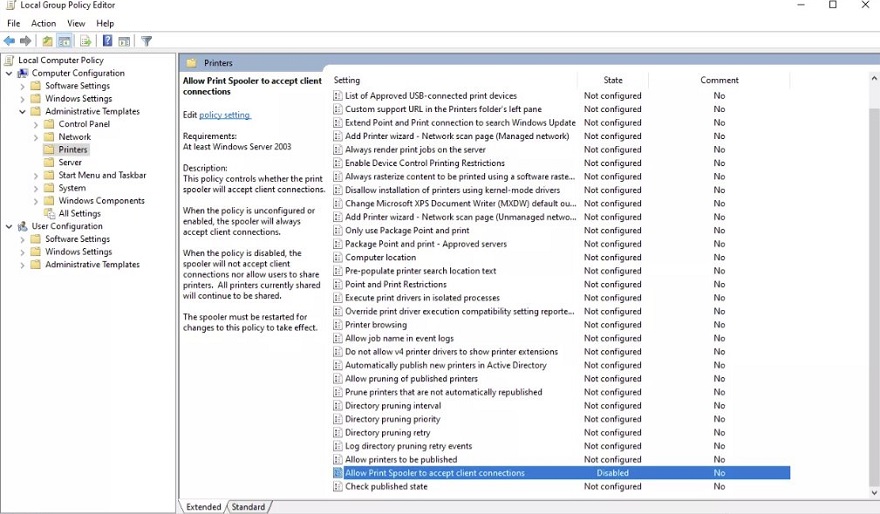Click policy icon beside Directory pruning interval

tap(337, 406)
